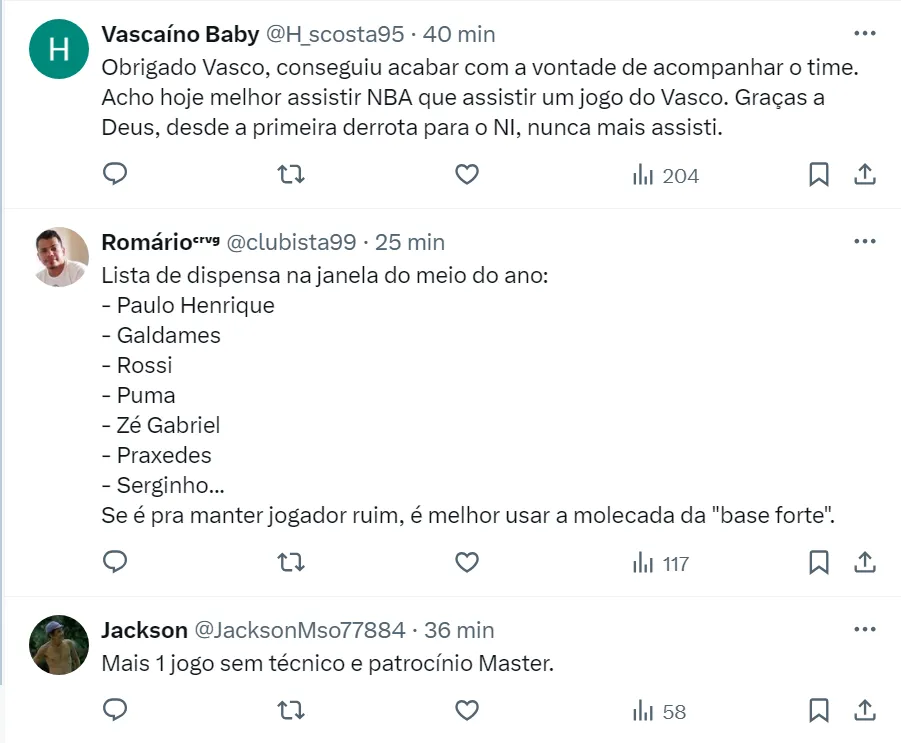Open the 36 min timestamp on Jackson's tweet

coord(459,630)
